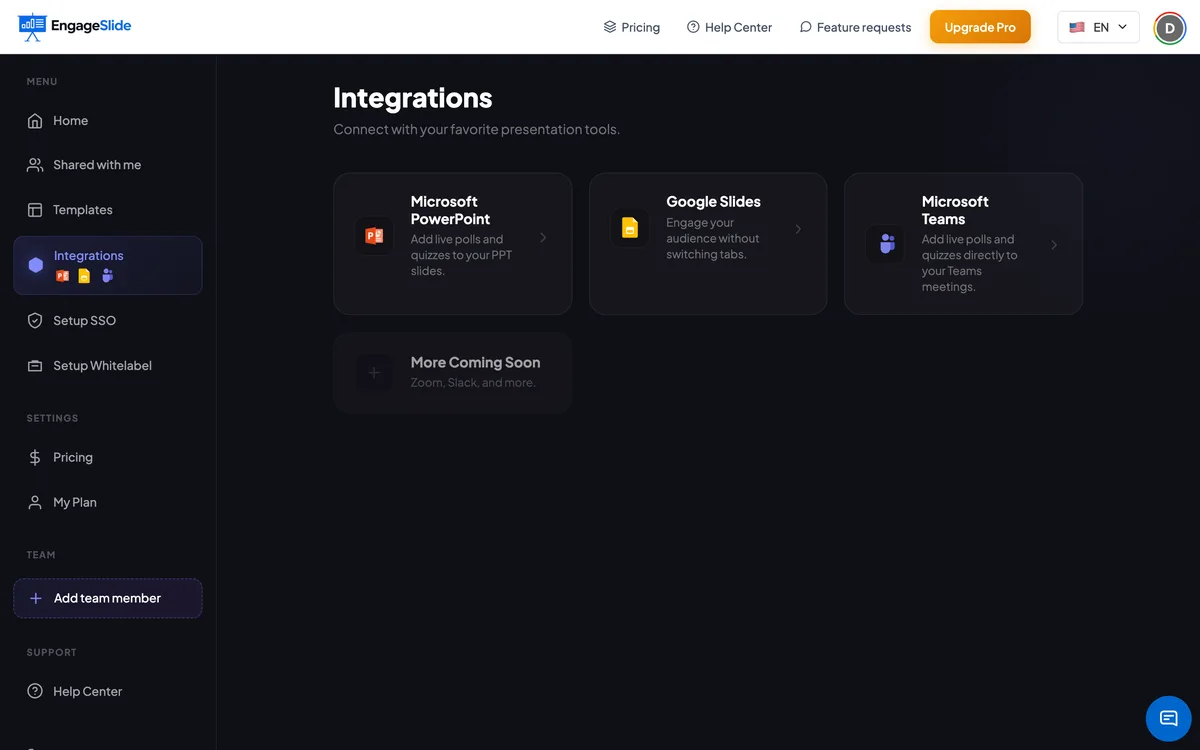Image resolution: width=1200 pixels, height=750 pixels.
Task: Click 'Connect with your favorite presentation tools.'
Action: coord(477,129)
